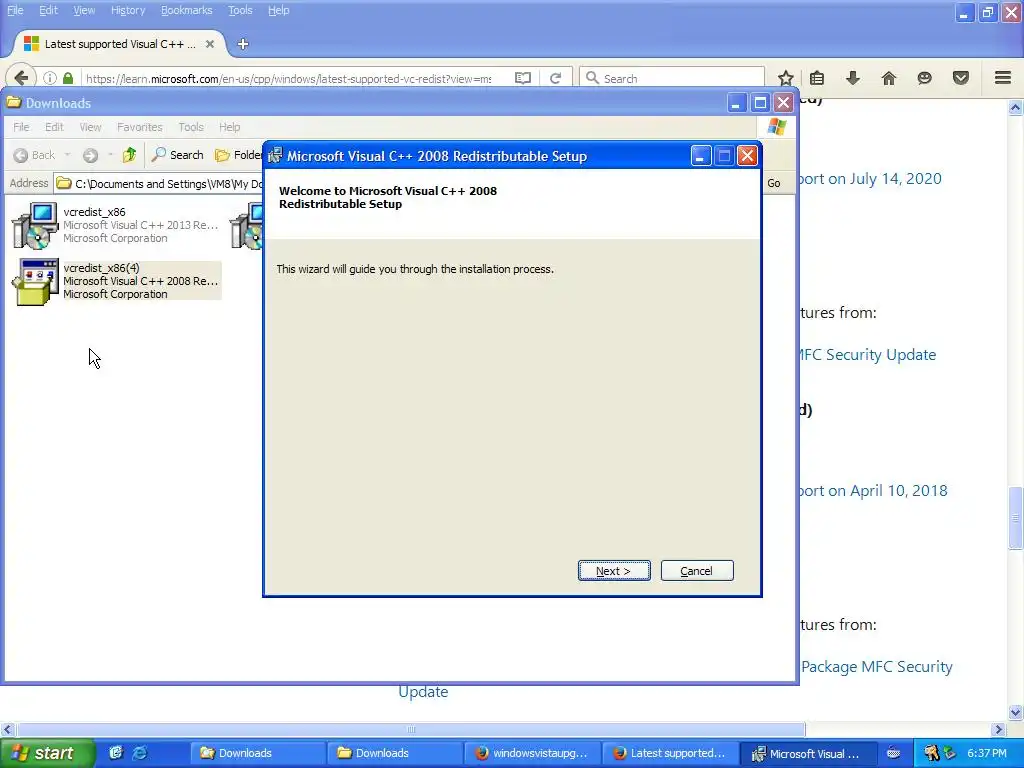1024x768 pixels.
Task: Save page to Pocket icon
Action: [961, 78]
